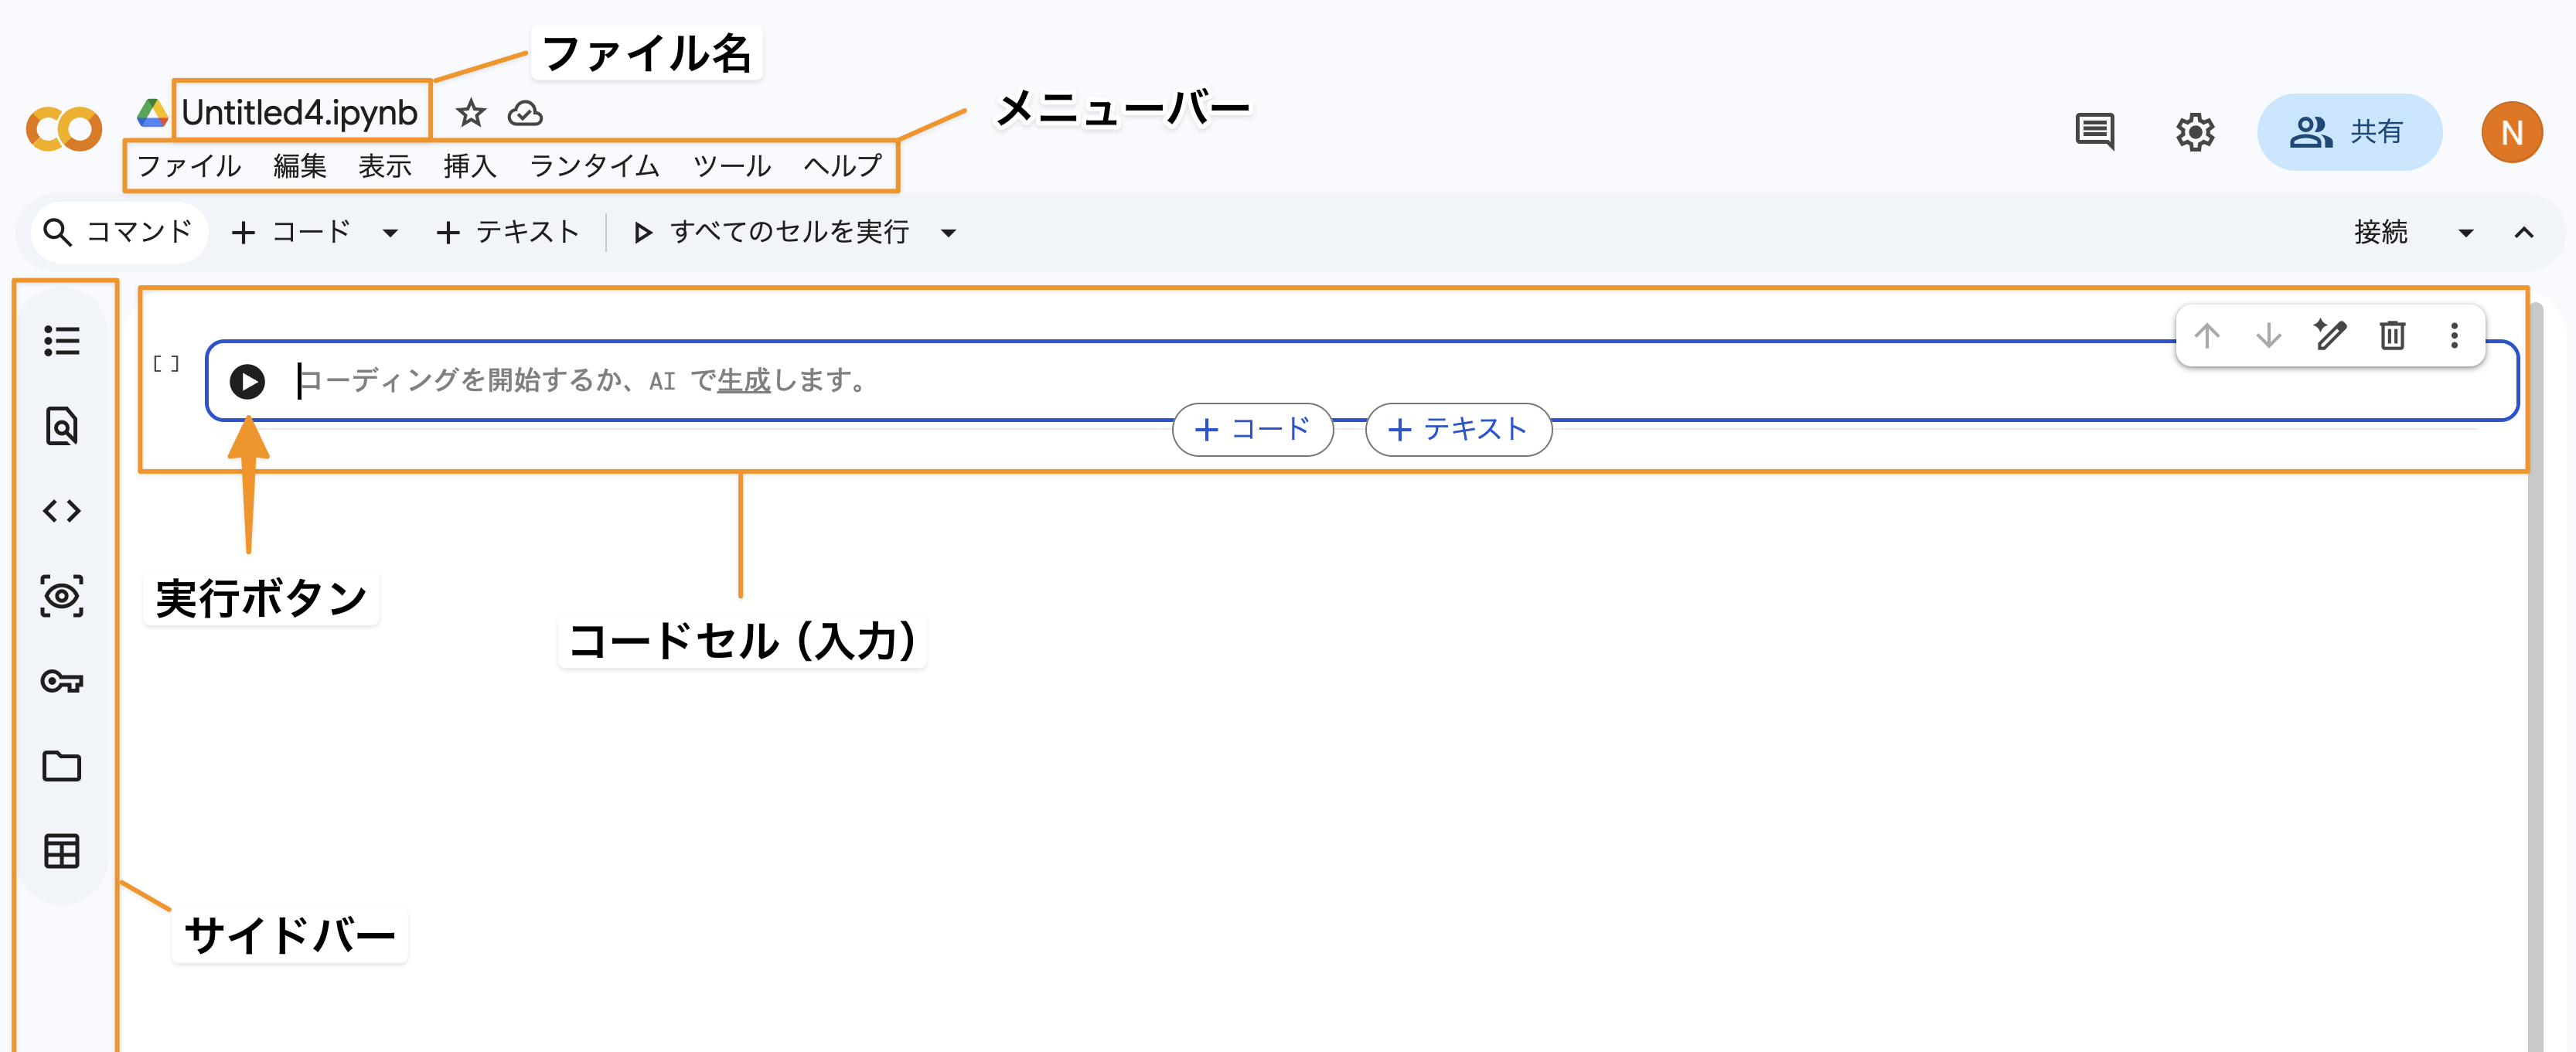Open the files sidebar panel

click(x=63, y=766)
